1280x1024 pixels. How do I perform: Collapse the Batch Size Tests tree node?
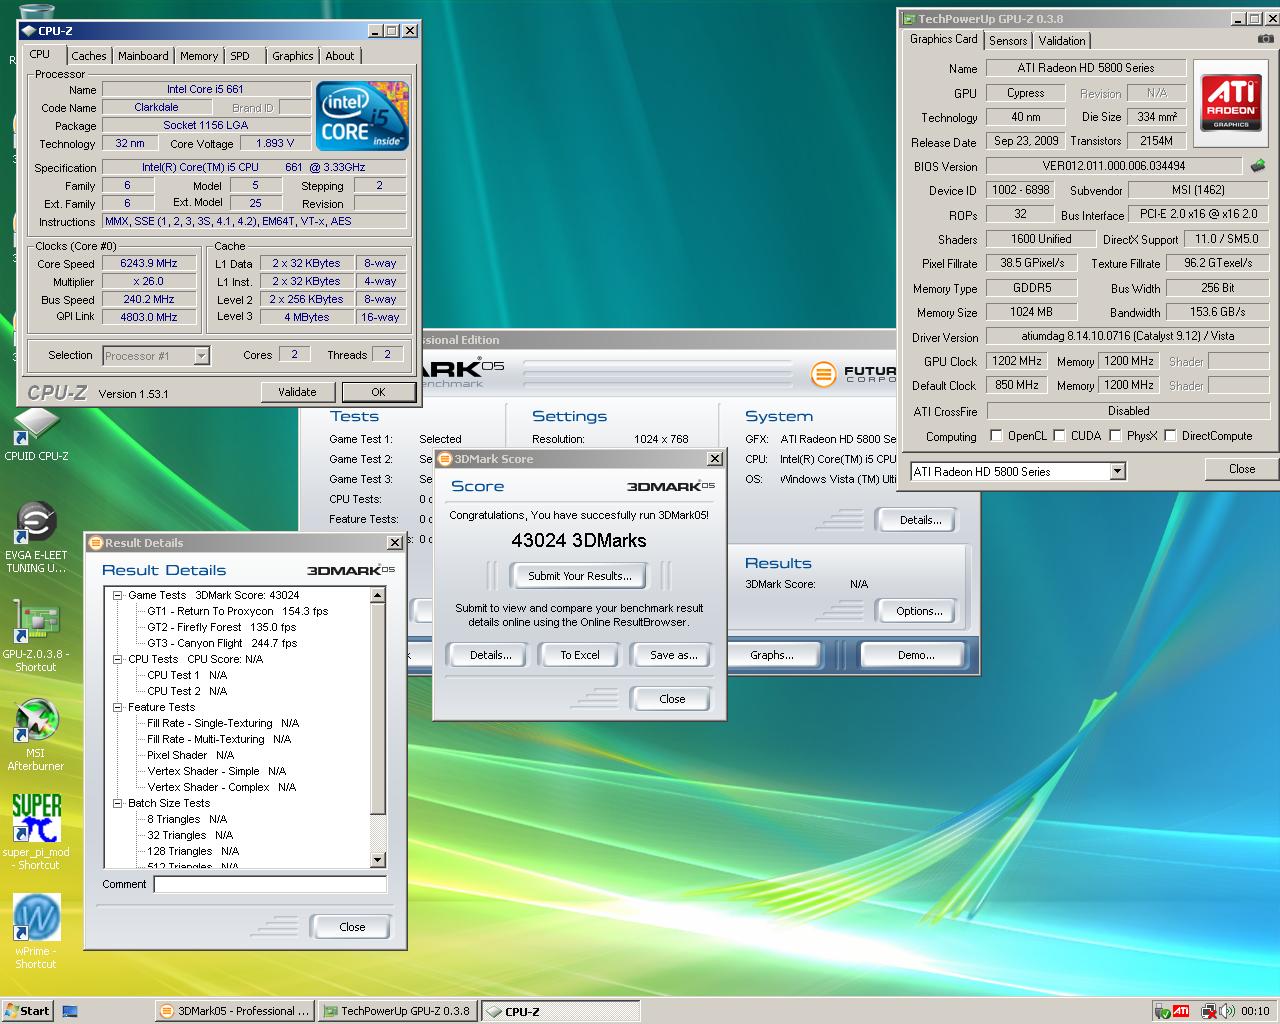click(118, 803)
